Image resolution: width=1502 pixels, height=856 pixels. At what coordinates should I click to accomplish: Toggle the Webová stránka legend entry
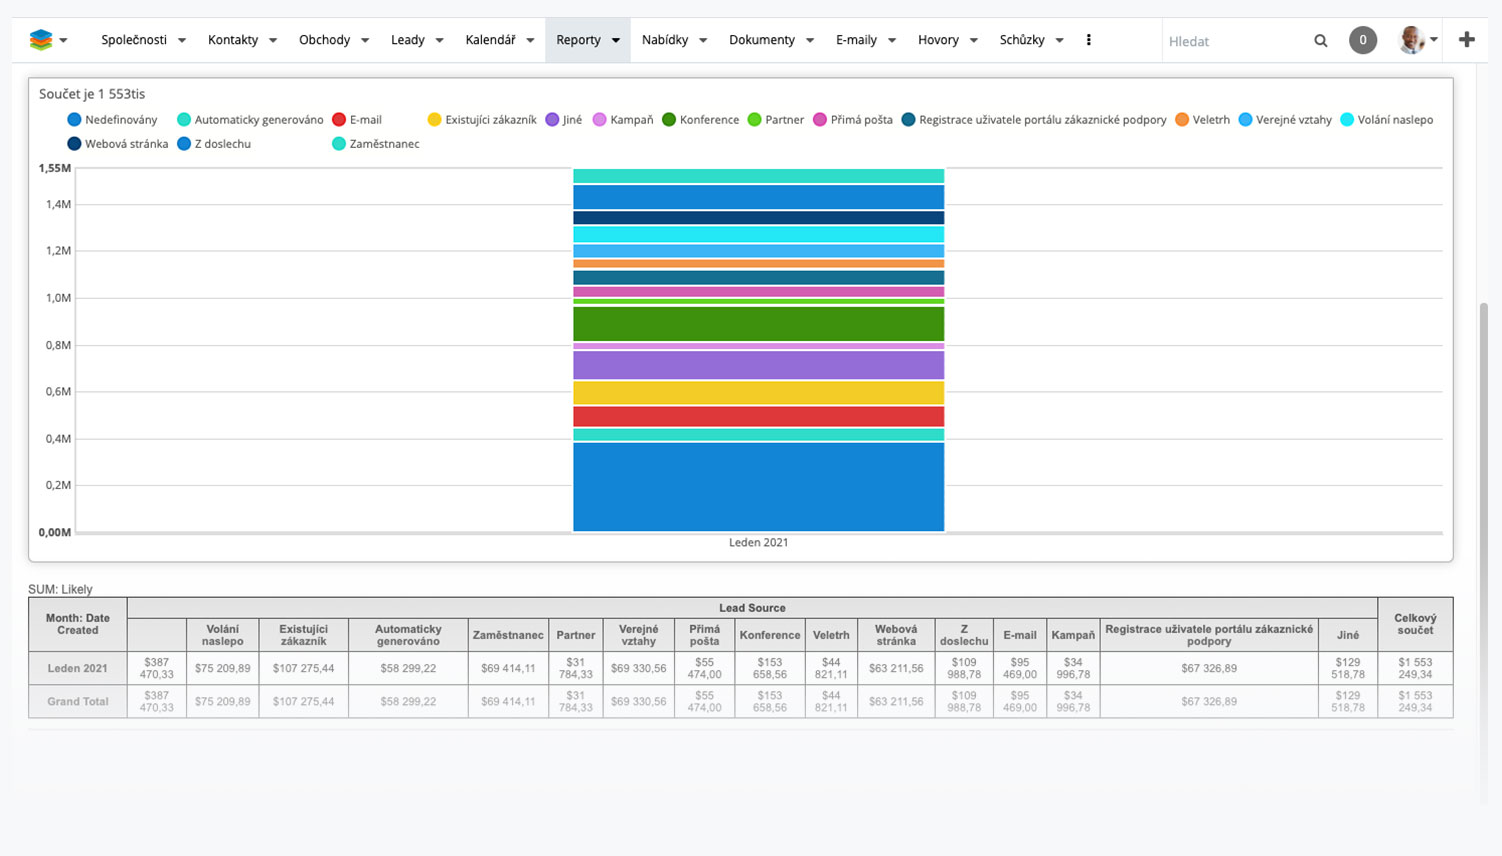(117, 144)
